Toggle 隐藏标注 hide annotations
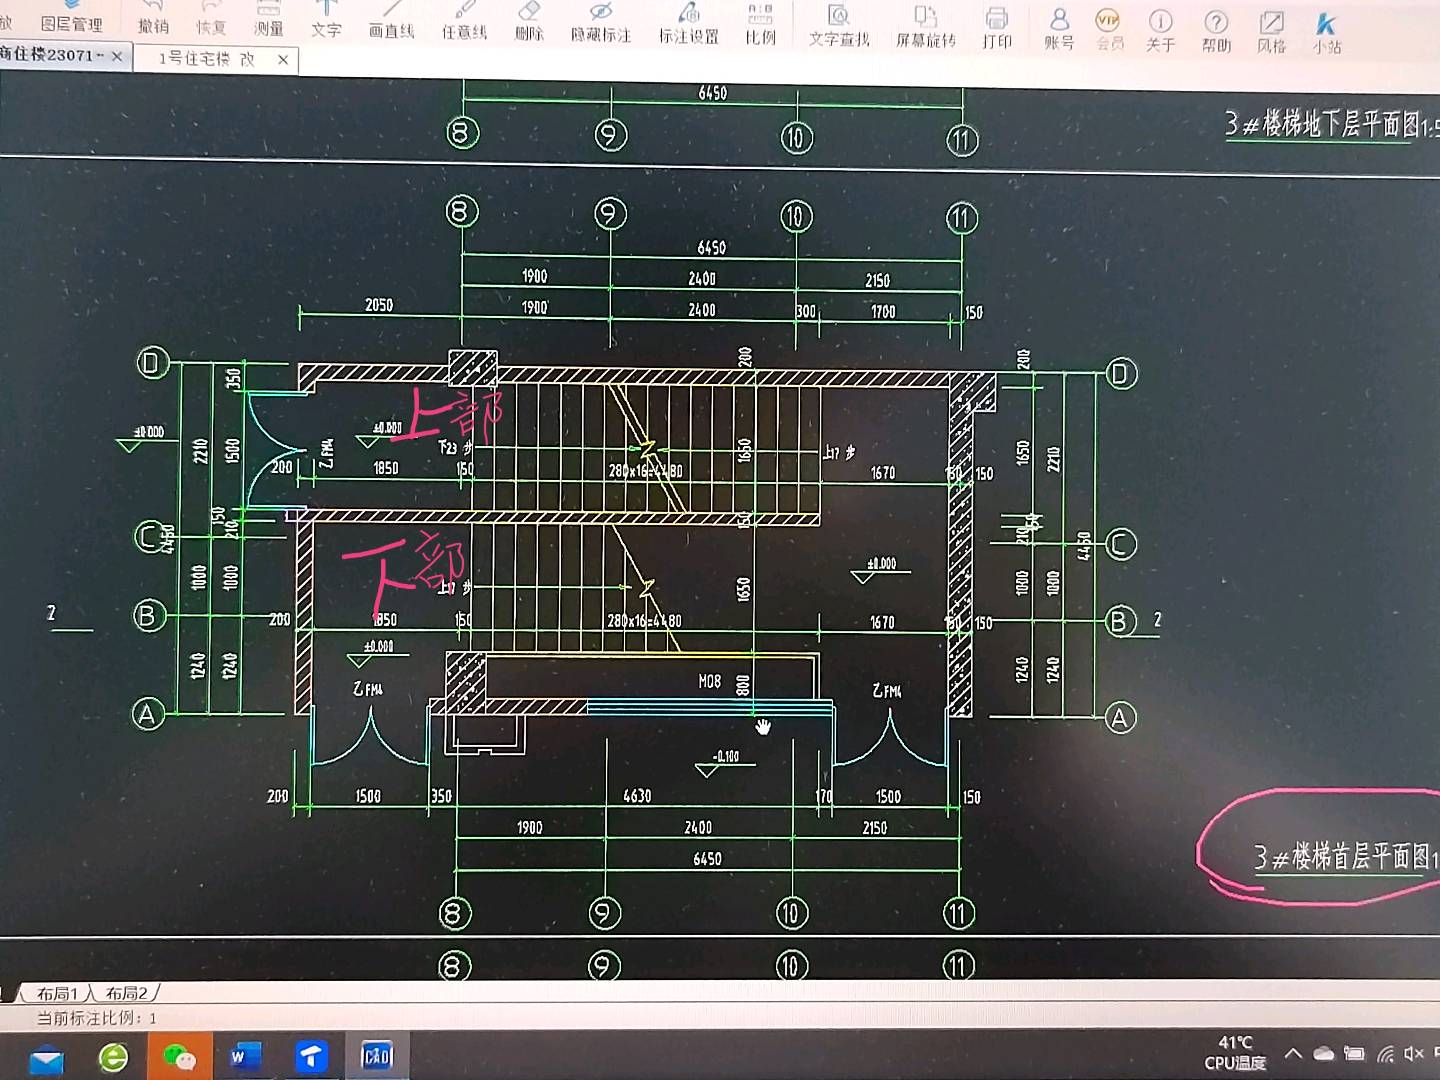Viewport: 1440px width, 1080px height. pyautogui.click(x=601, y=25)
